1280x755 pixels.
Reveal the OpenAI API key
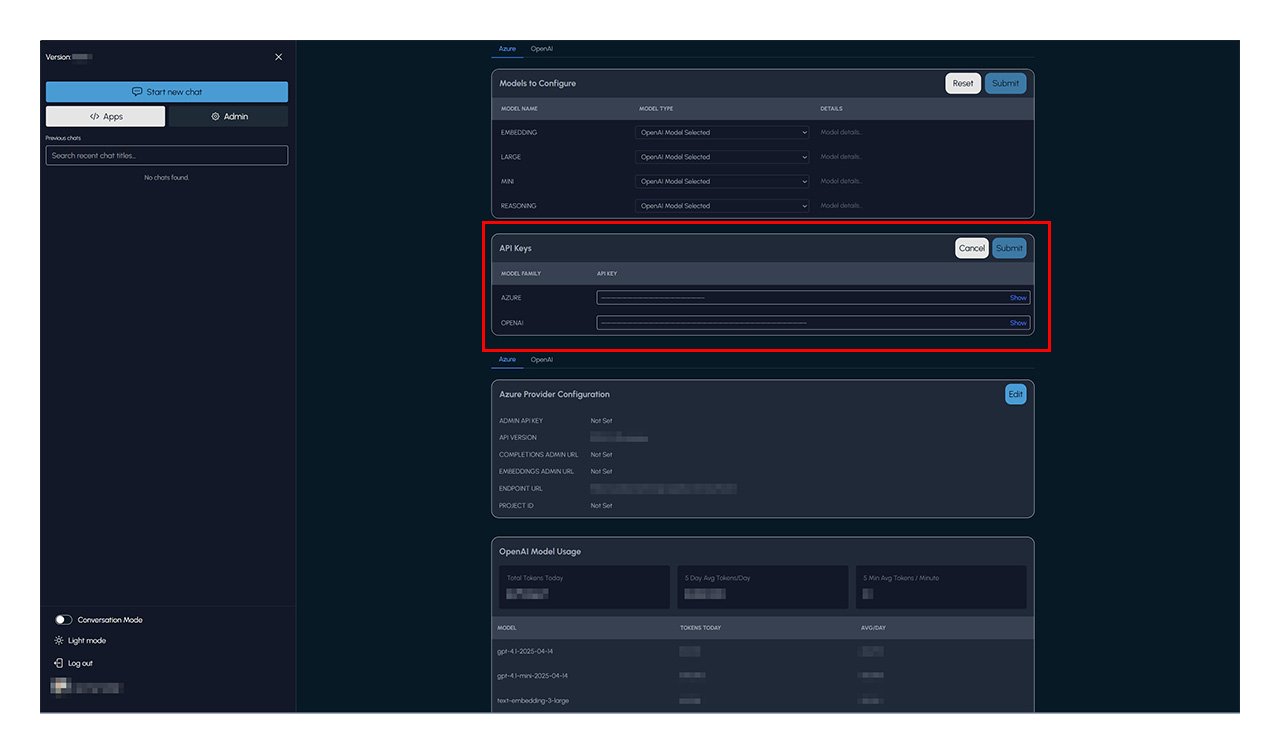tap(1017, 323)
